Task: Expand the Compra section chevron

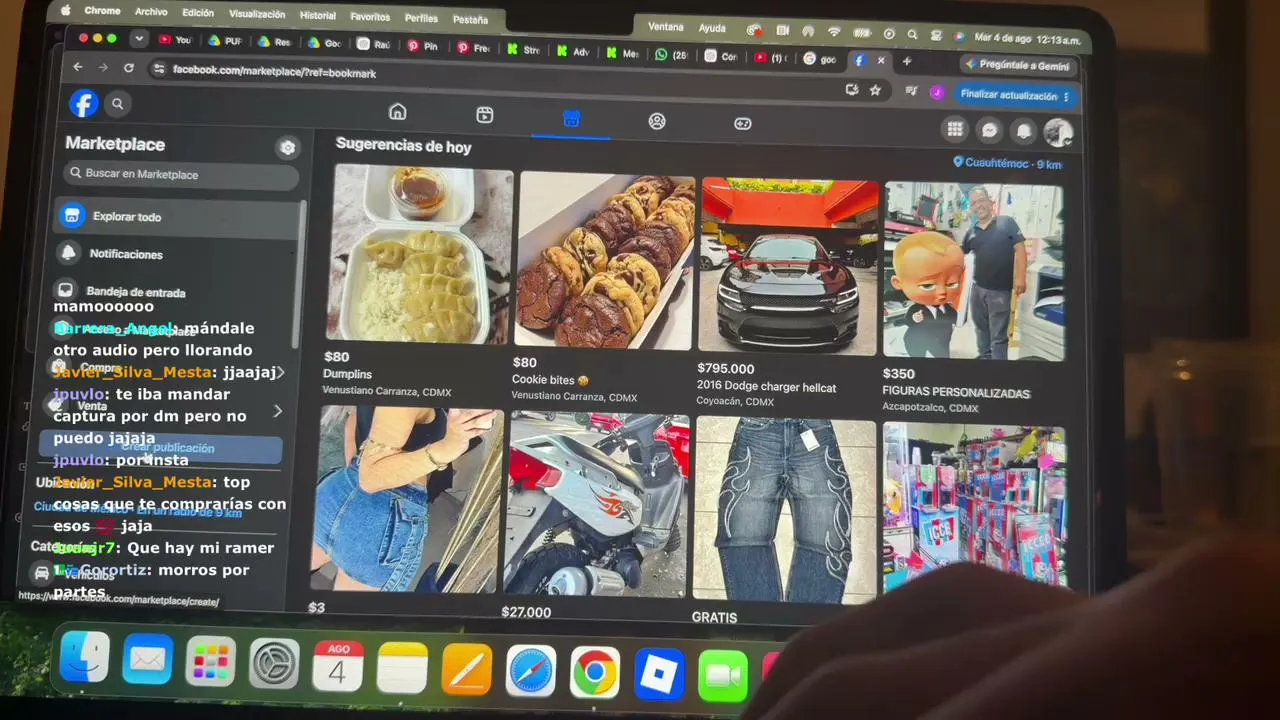Action: (x=280, y=373)
